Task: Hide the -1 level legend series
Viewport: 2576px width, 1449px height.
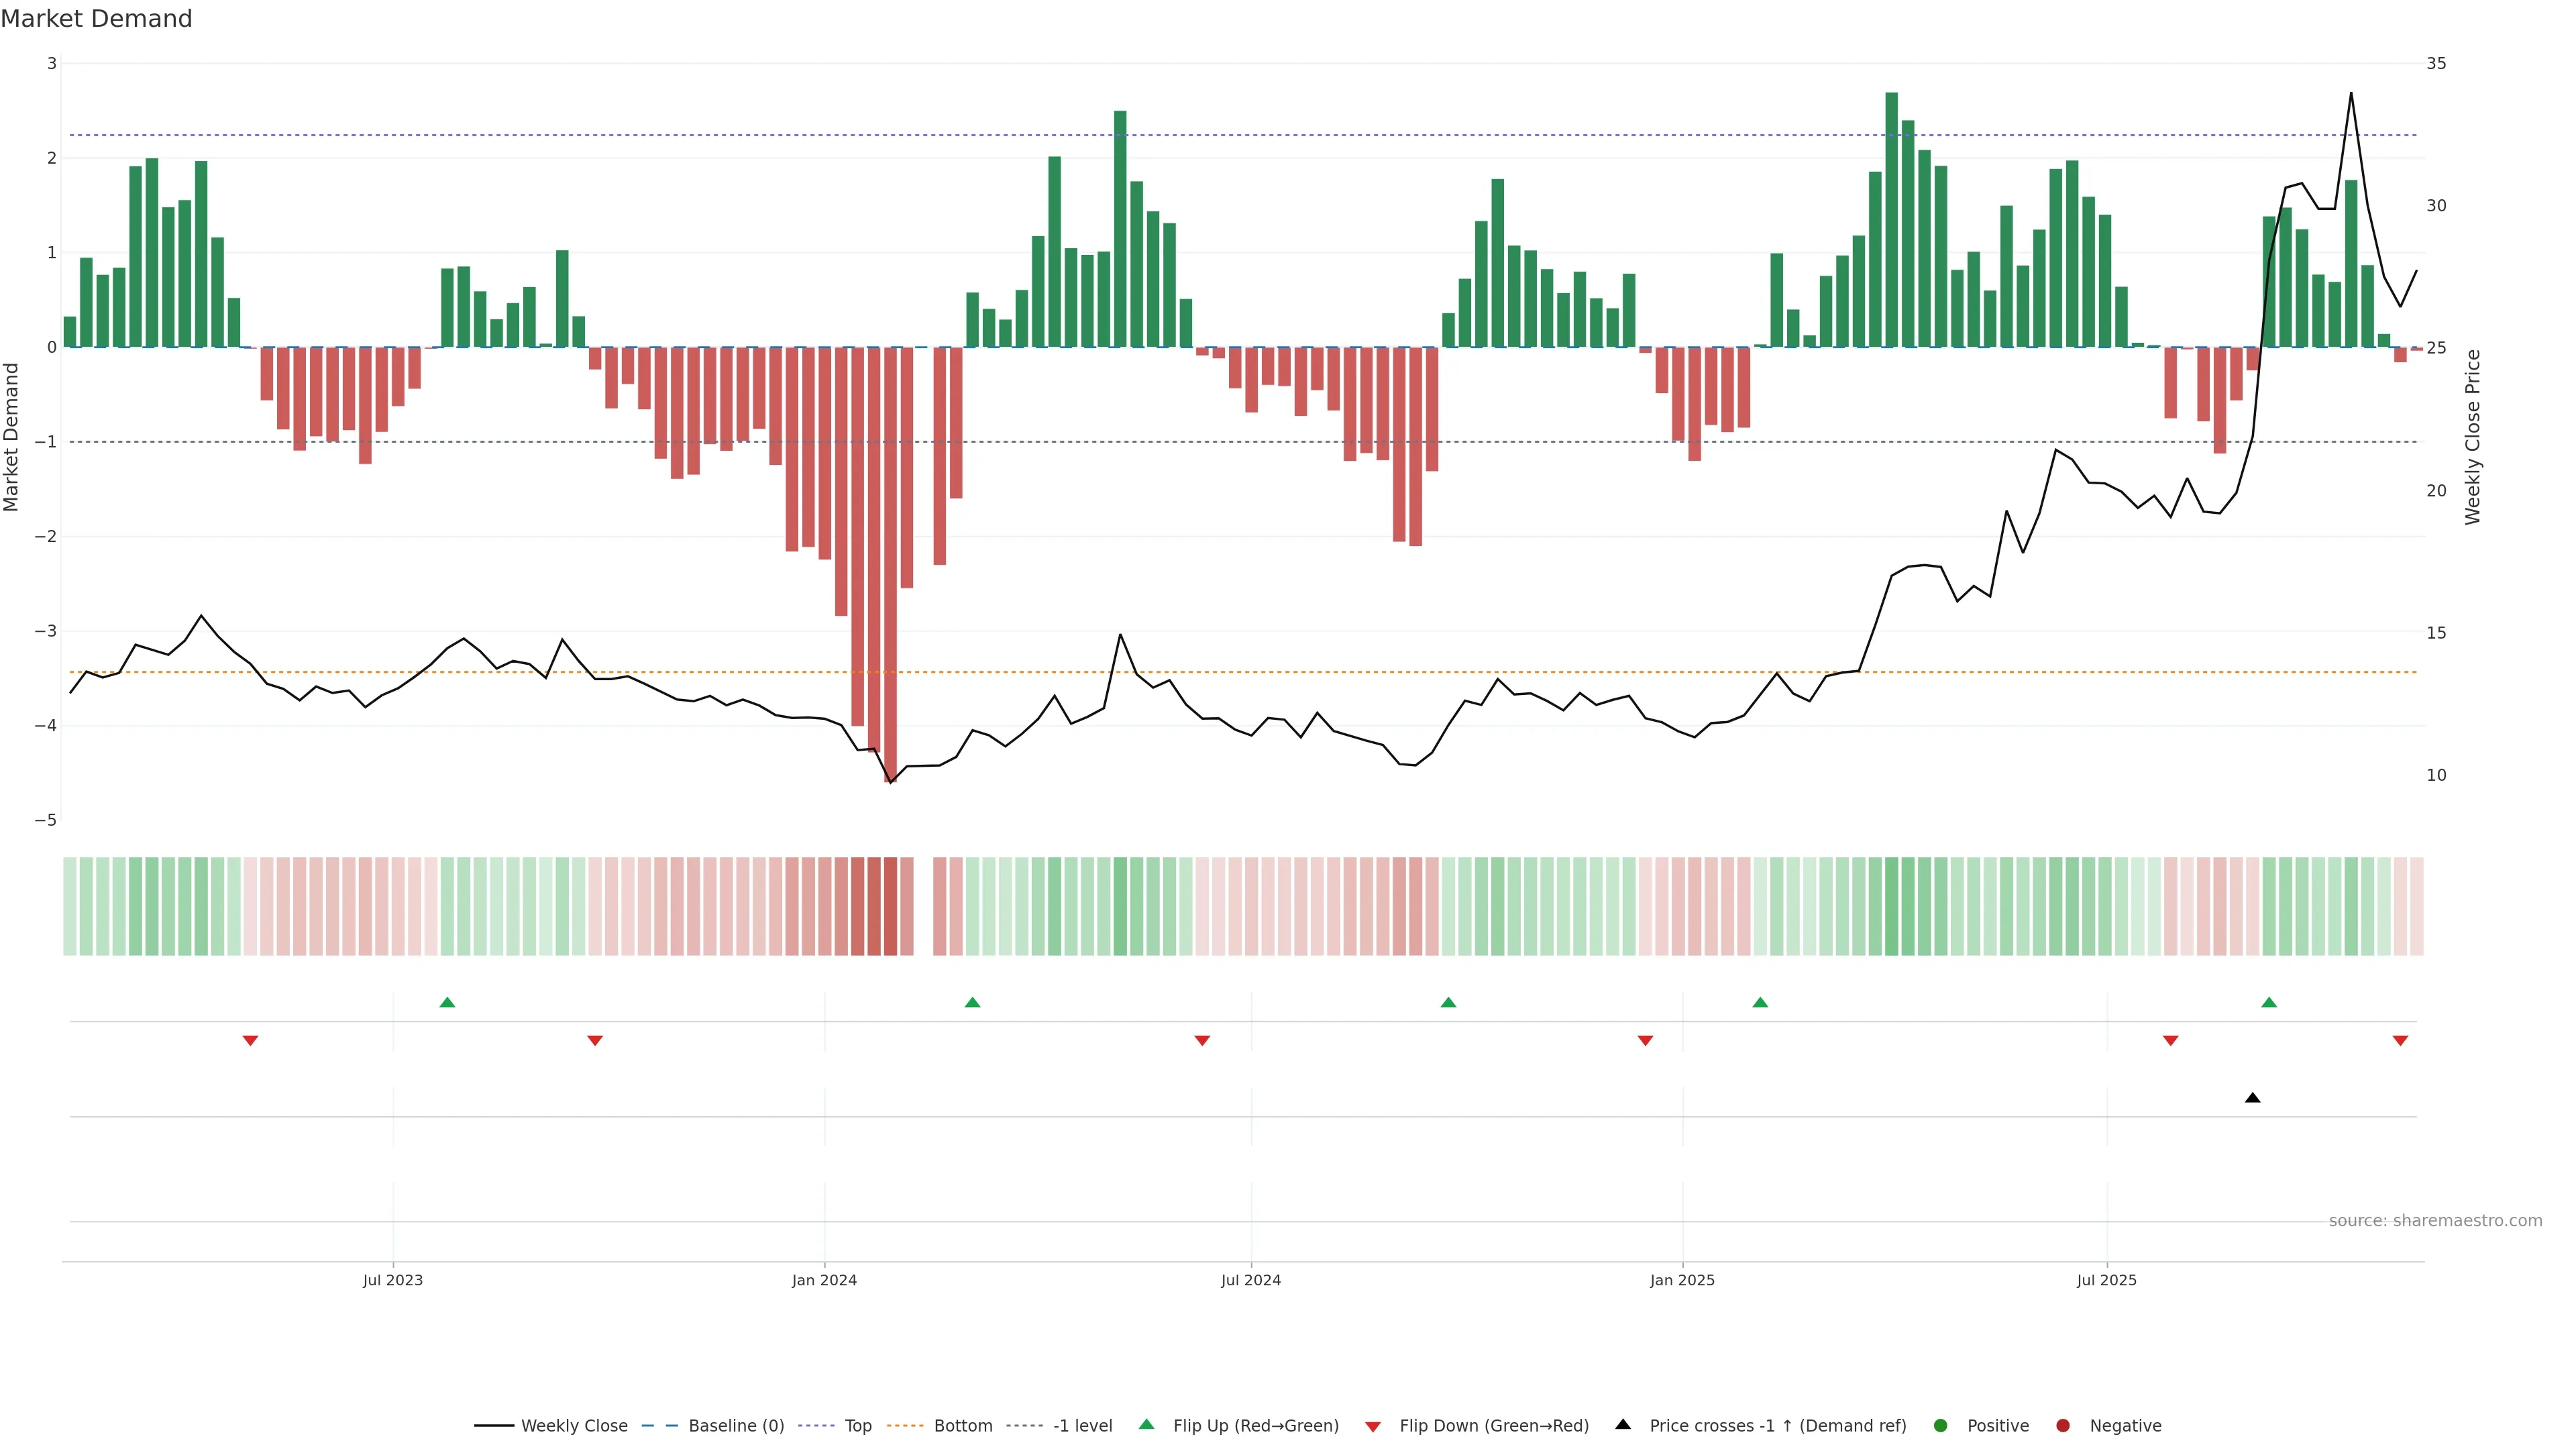Action: (x=1082, y=1426)
